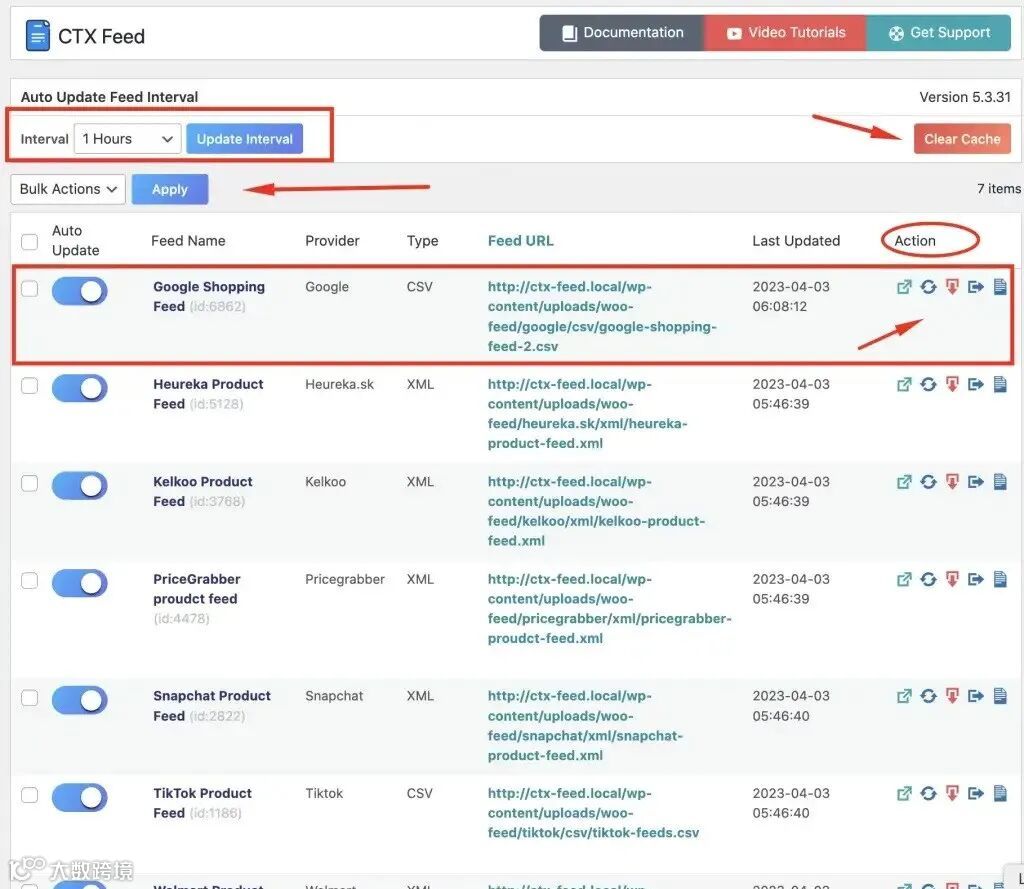Export TikTok Product Feed config
The image size is (1024, 889).
[976, 793]
